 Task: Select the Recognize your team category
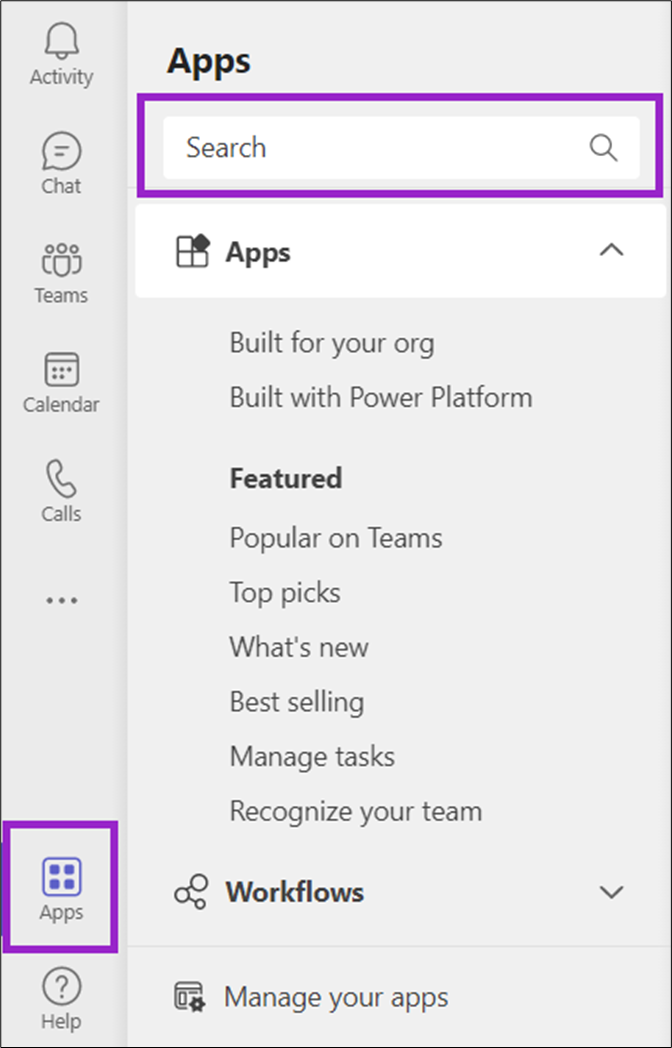356,811
